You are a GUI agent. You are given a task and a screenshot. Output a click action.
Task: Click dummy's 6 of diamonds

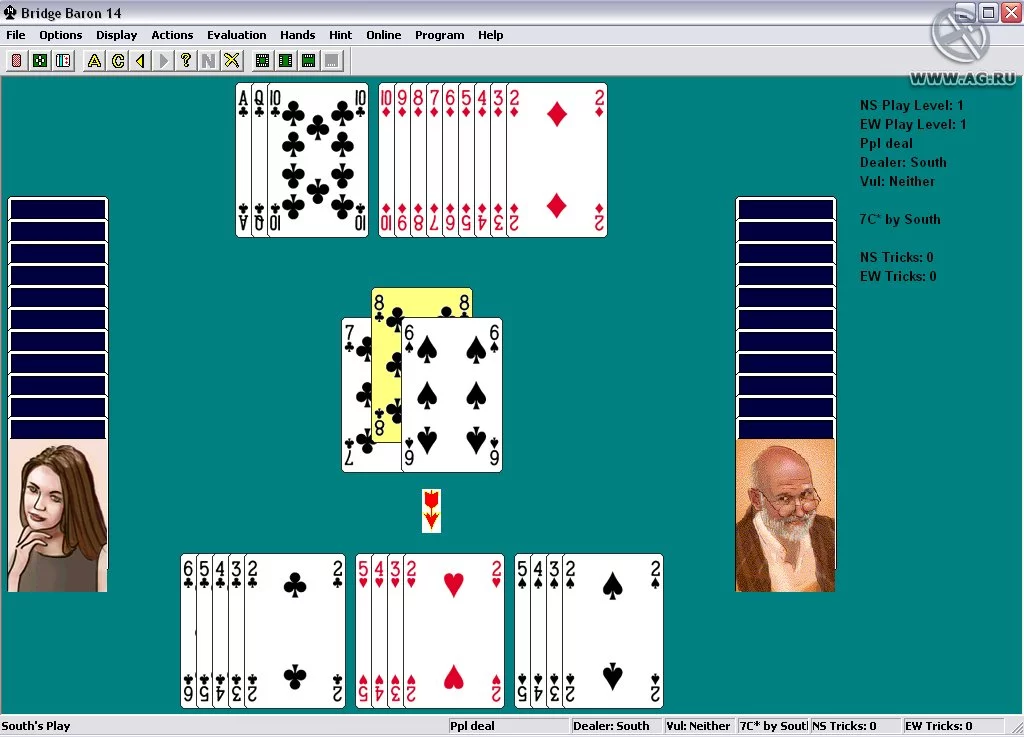(450, 160)
